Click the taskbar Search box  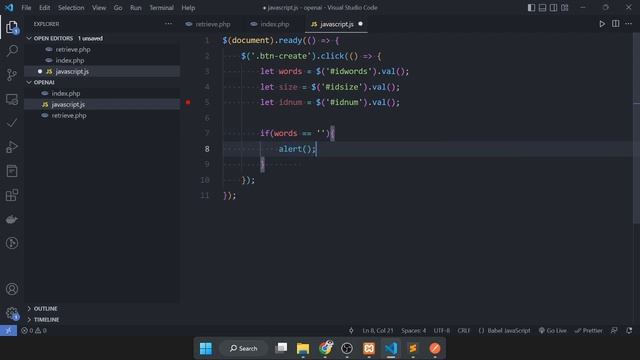[244, 349]
